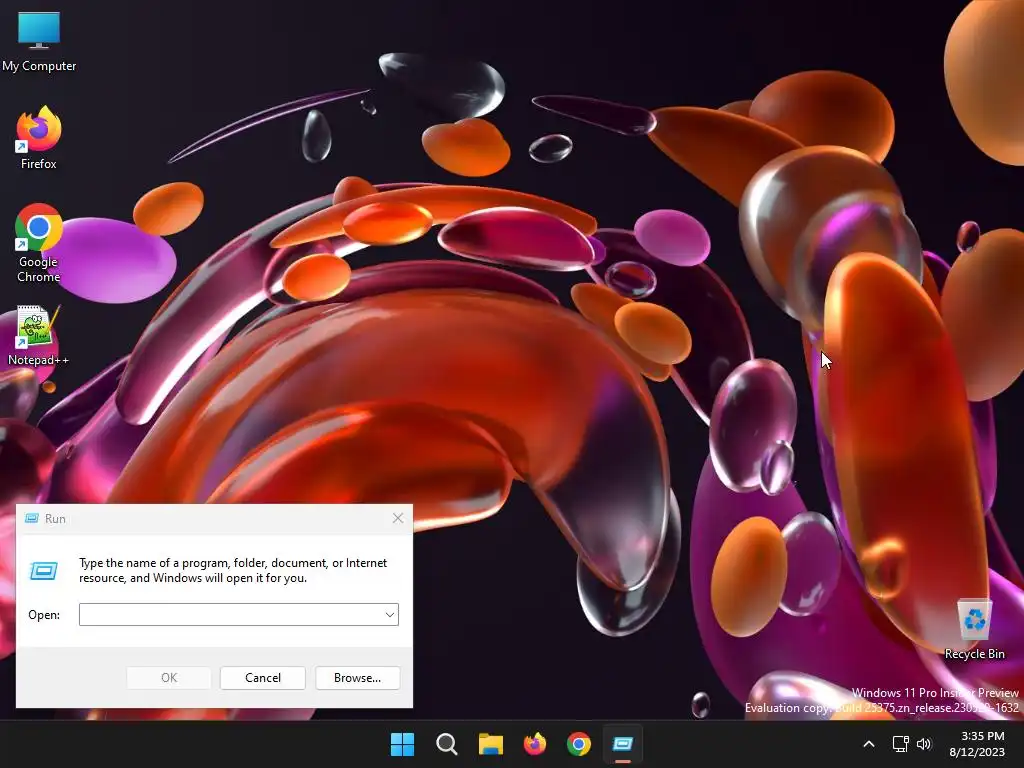Open the Windows Start menu
Viewport: 1024px width, 768px height.
click(x=402, y=744)
